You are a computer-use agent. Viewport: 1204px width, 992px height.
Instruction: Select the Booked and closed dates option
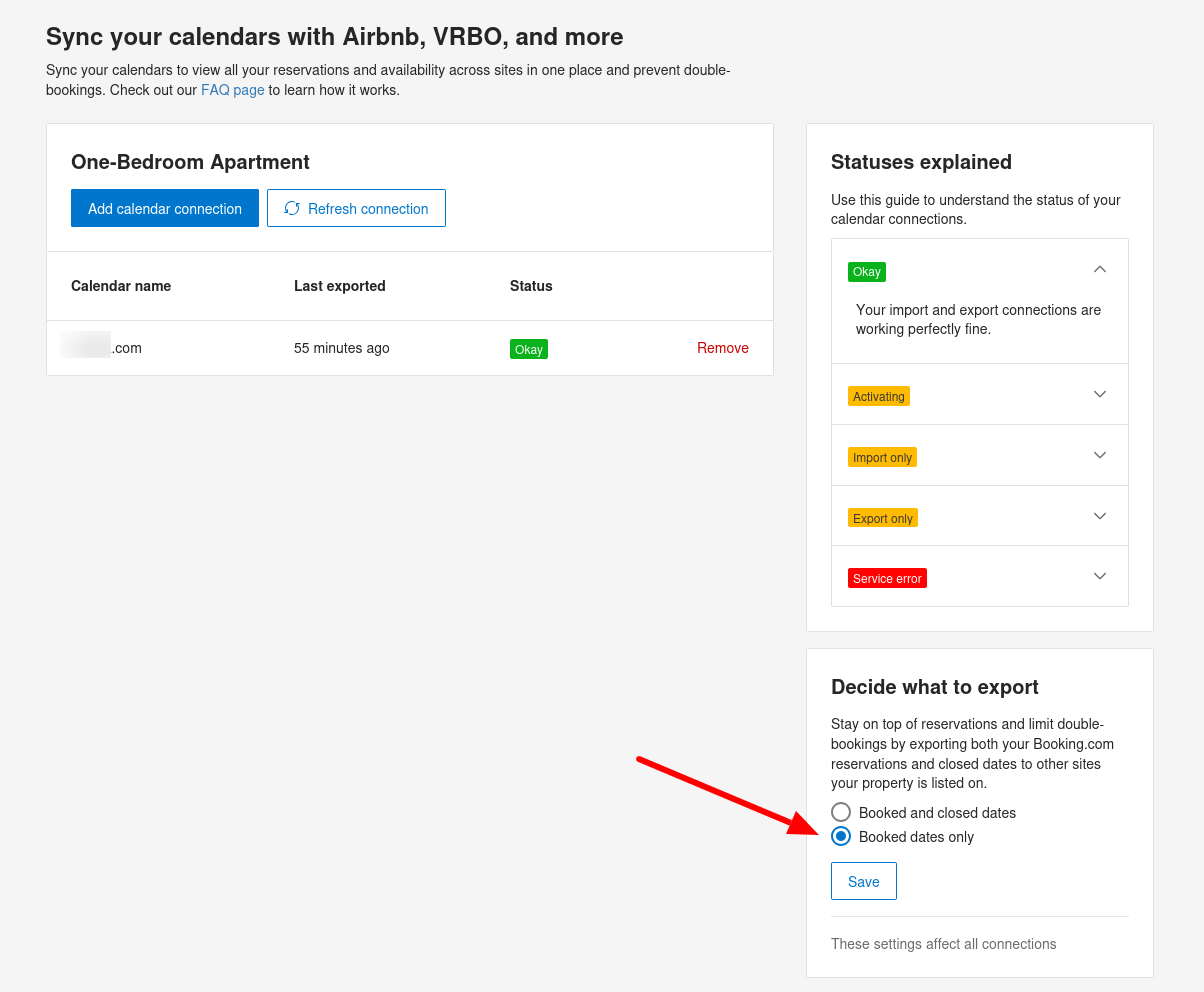pyautogui.click(x=841, y=812)
